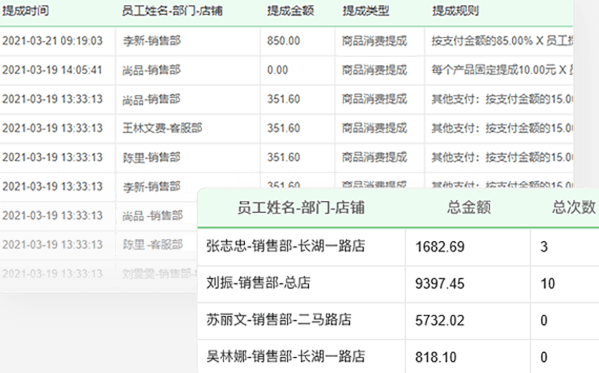The width and height of the screenshot is (599, 373).
Task: Open the 张志忠-销售部-长湖一路店 summary row
Action: click(x=398, y=247)
